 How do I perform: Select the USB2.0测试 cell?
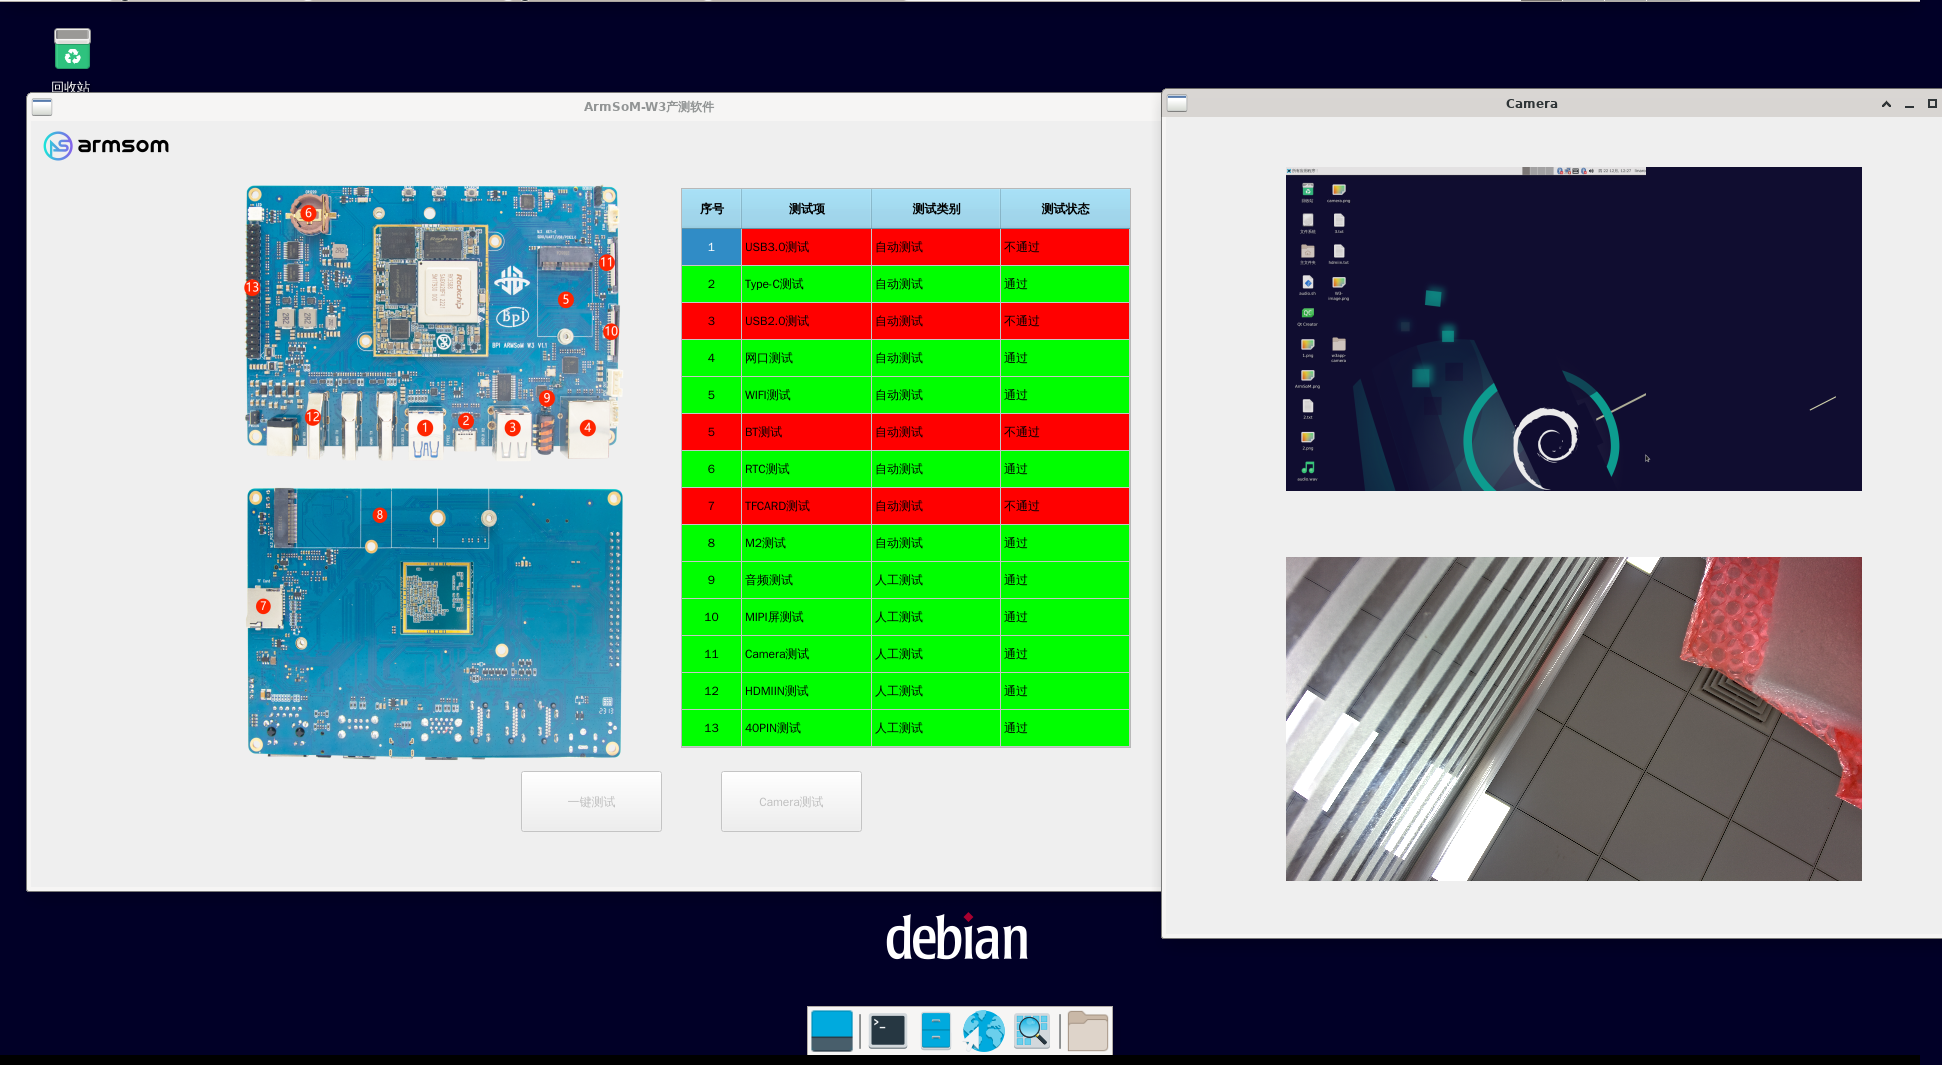coord(806,321)
